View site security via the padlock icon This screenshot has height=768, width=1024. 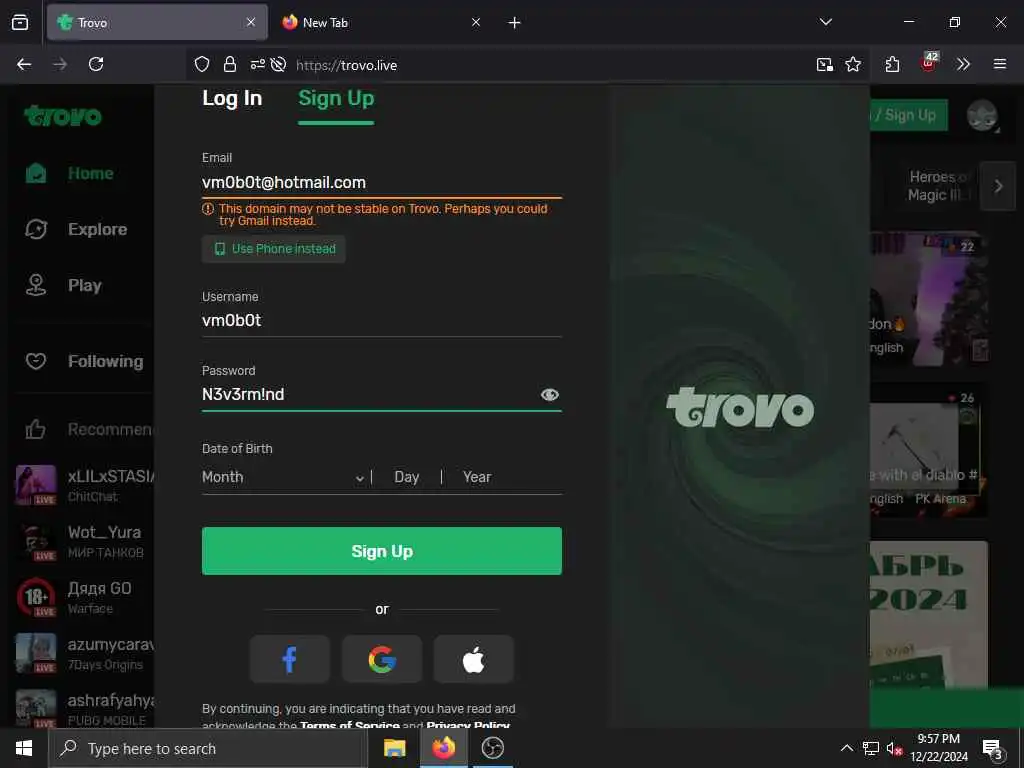tap(230, 65)
